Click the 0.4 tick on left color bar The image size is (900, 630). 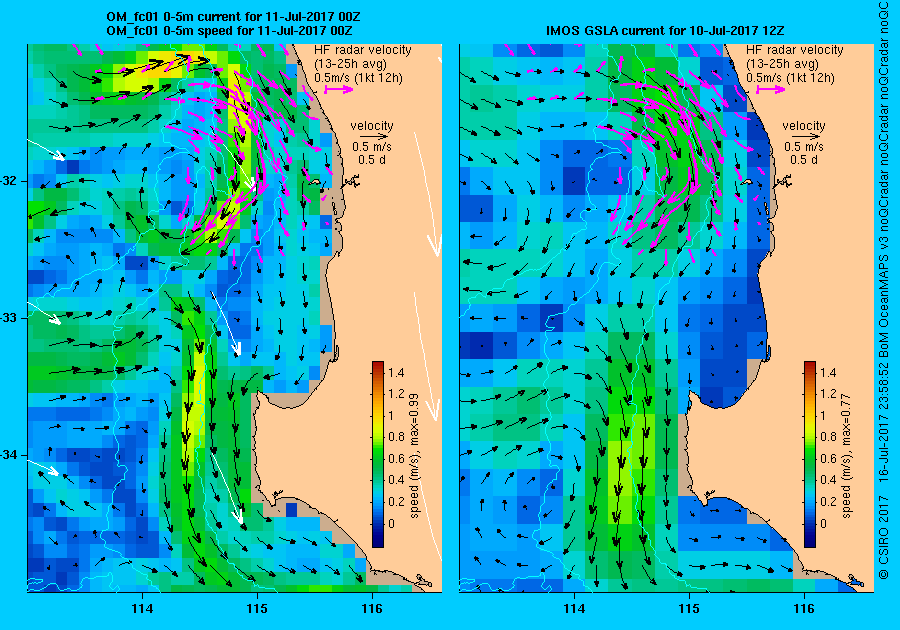396,480
